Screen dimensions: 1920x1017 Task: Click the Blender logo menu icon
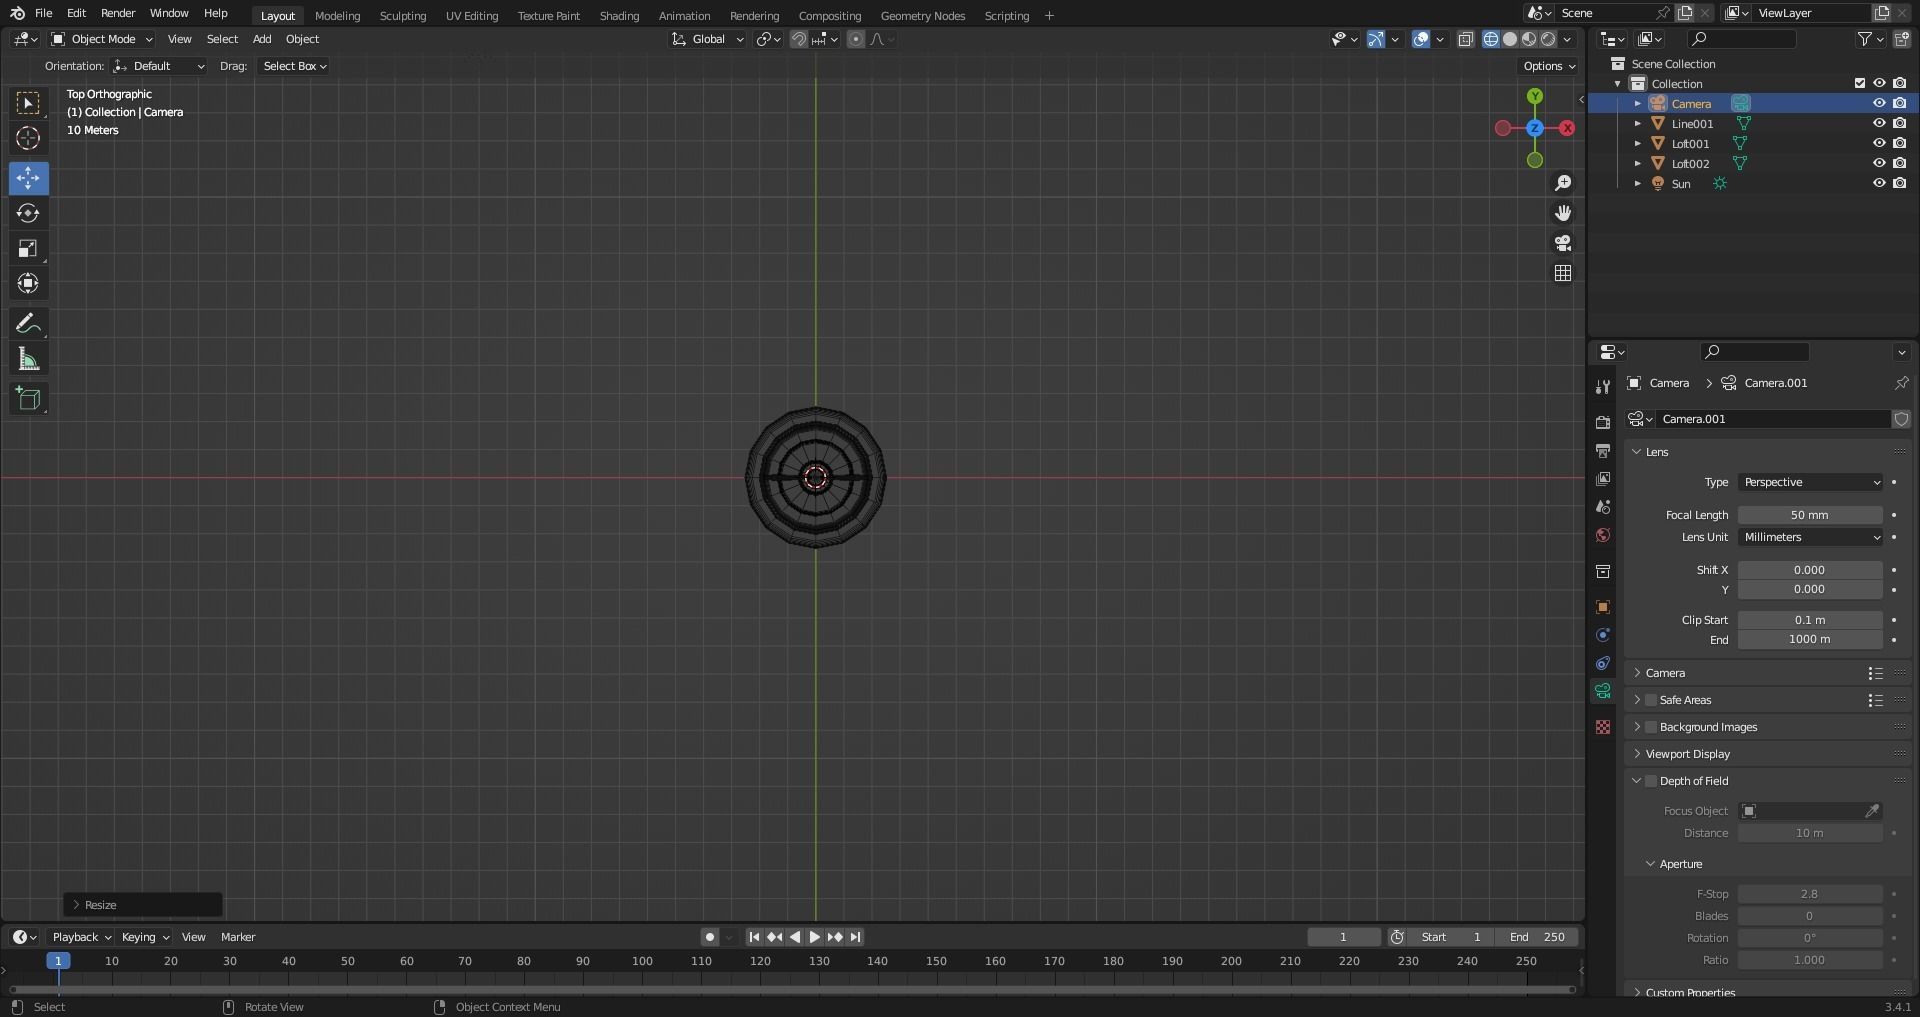17,13
